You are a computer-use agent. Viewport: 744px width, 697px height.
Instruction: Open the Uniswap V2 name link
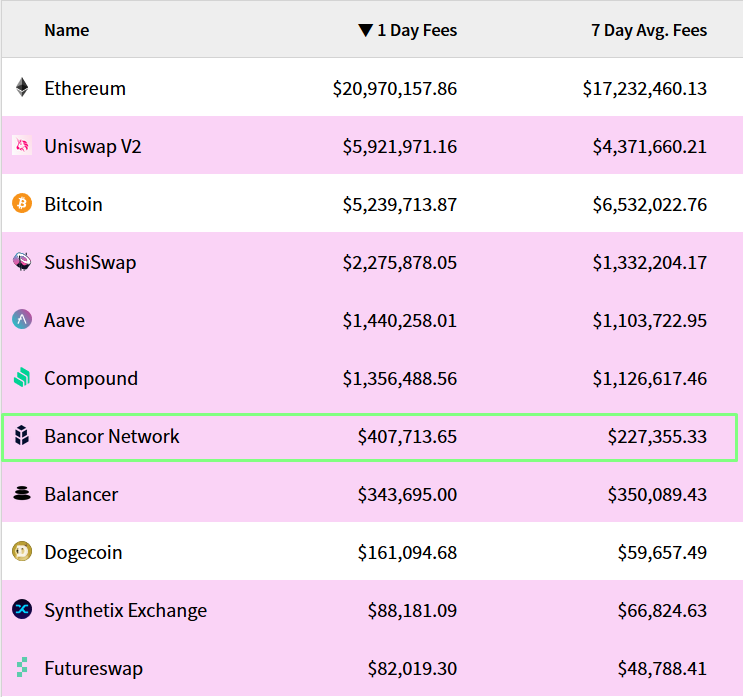click(x=93, y=146)
